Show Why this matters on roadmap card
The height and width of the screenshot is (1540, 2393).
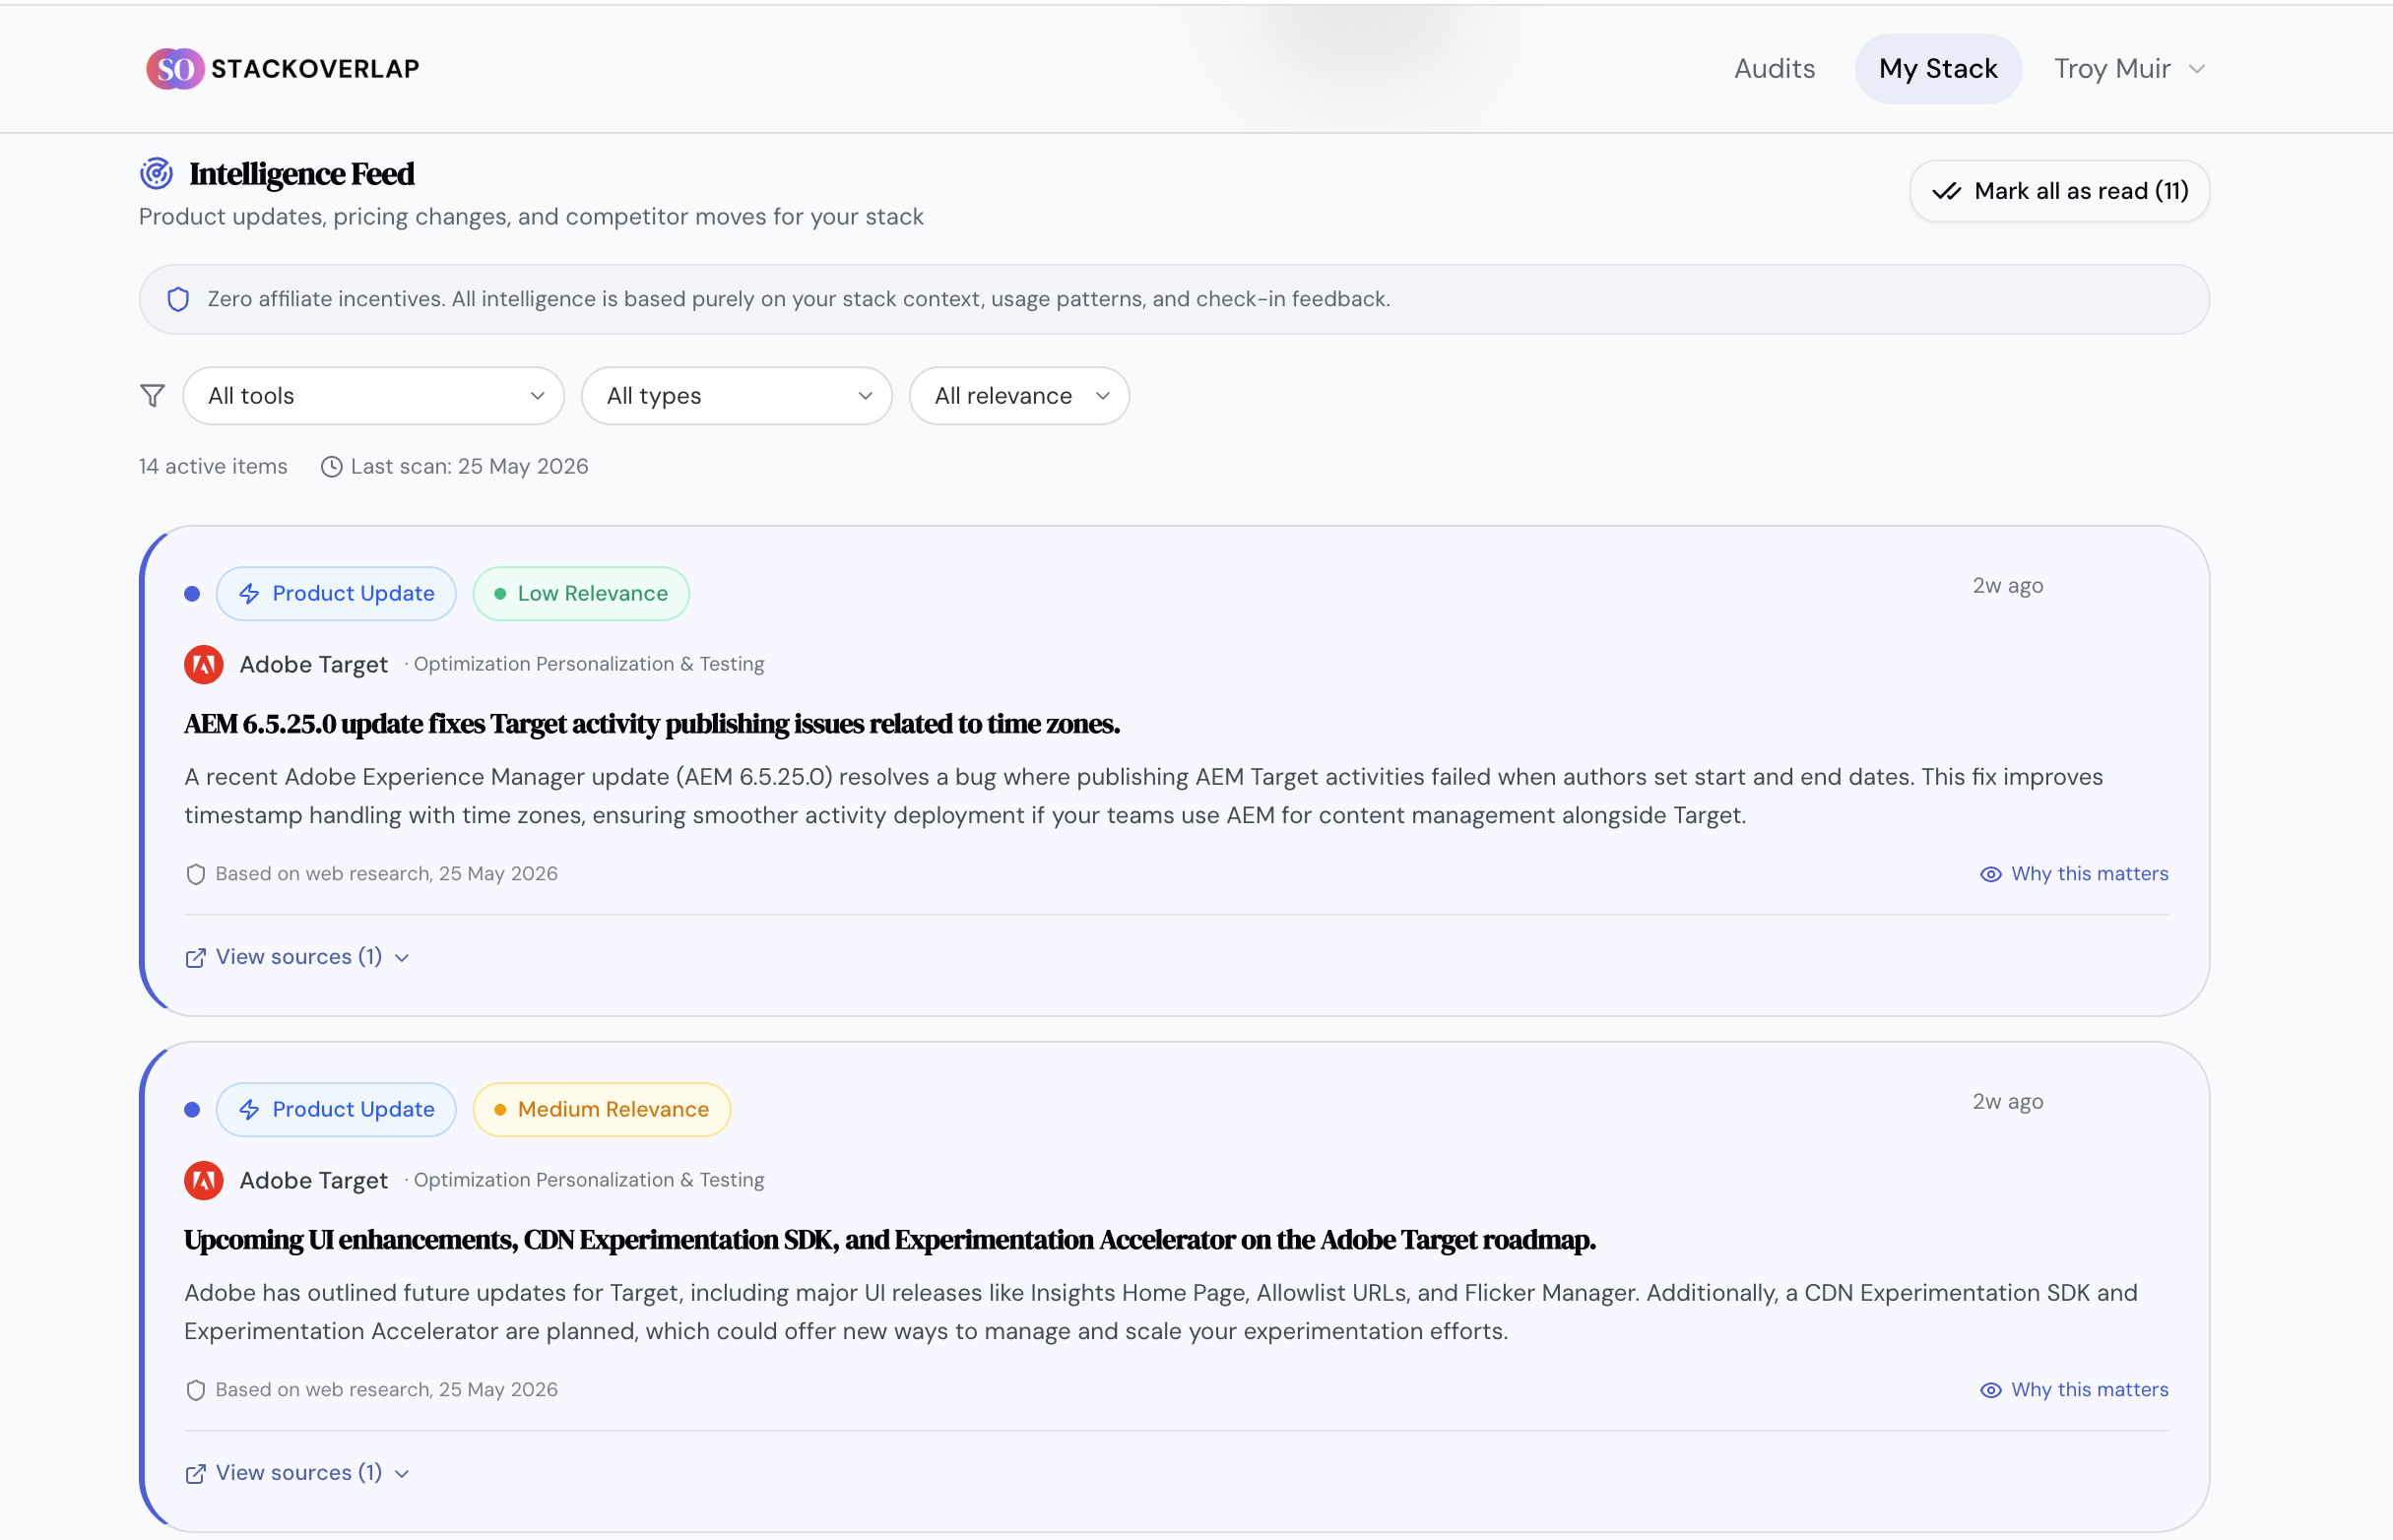[x=2074, y=1390]
